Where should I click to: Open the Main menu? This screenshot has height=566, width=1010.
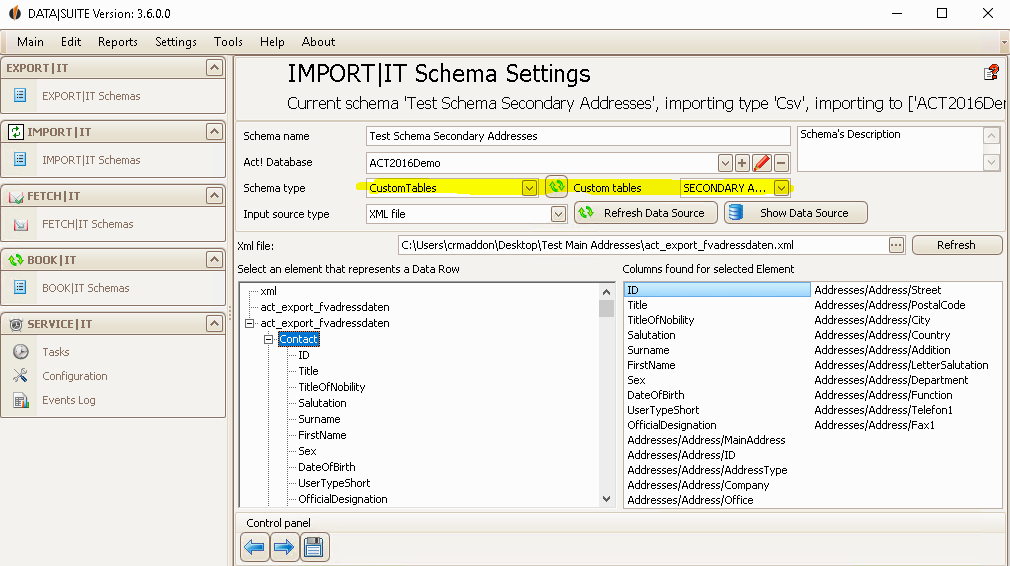(x=30, y=42)
